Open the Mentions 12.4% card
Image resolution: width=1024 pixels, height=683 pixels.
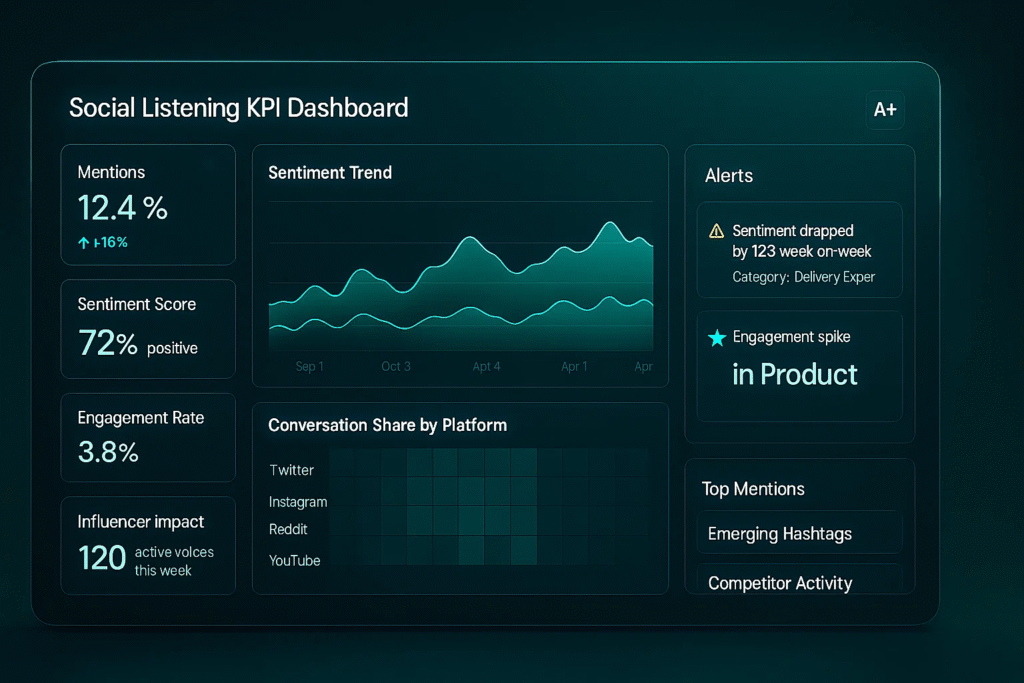[x=148, y=204]
